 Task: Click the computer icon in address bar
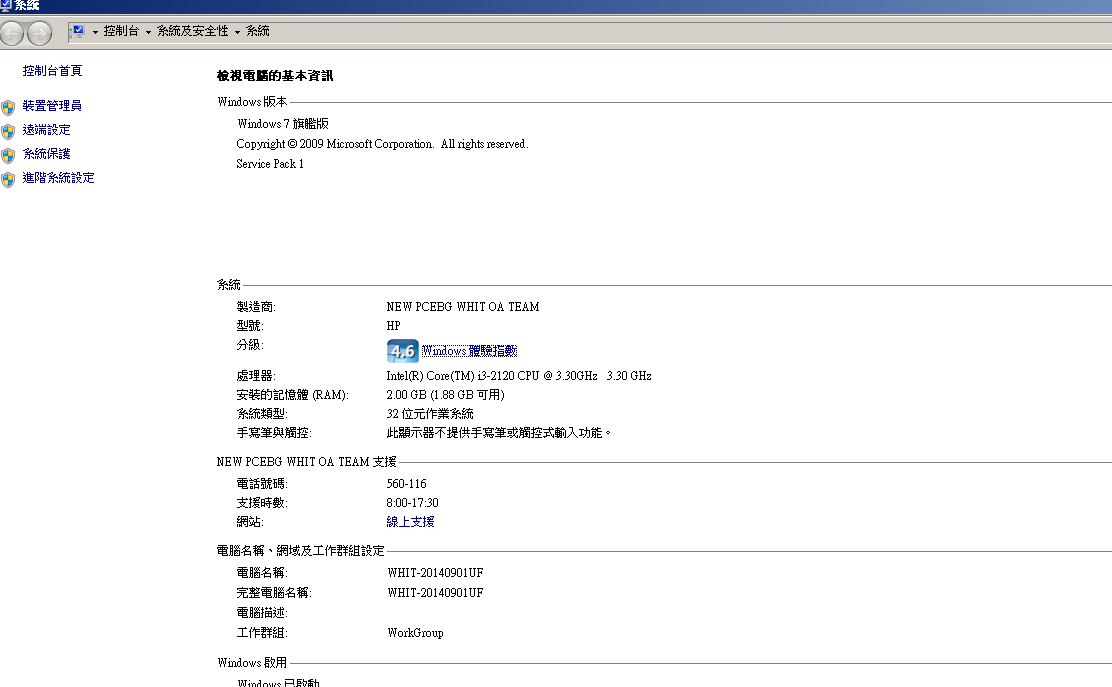(x=79, y=31)
